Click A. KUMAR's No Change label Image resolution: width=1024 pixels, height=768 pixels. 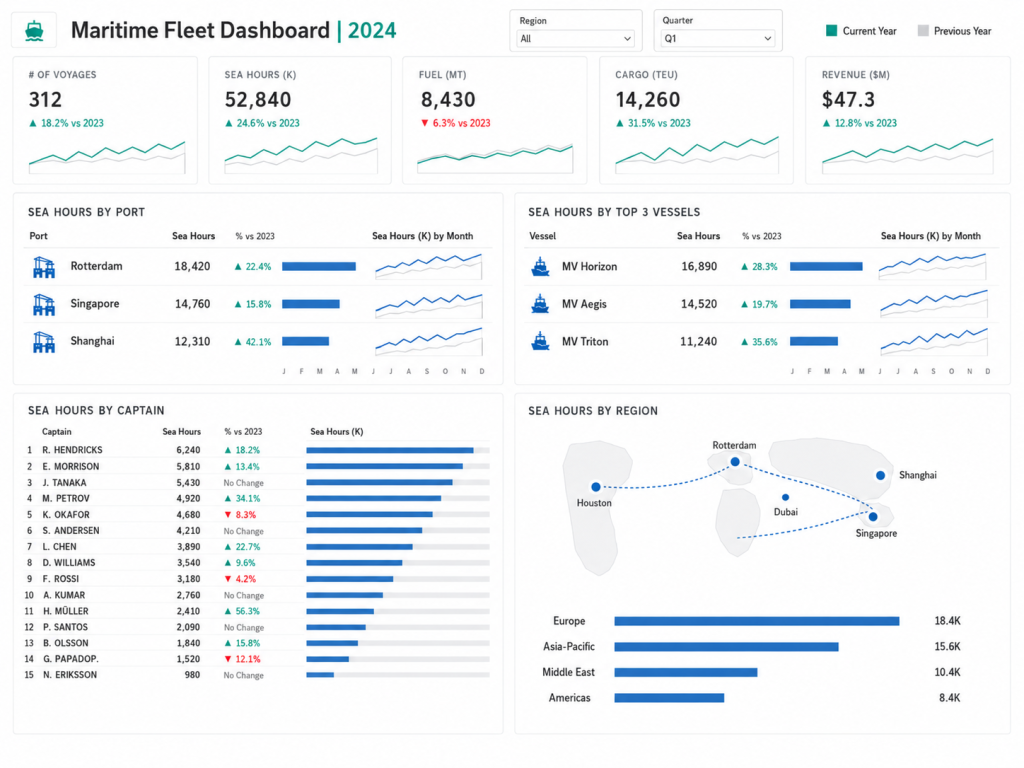click(244, 595)
